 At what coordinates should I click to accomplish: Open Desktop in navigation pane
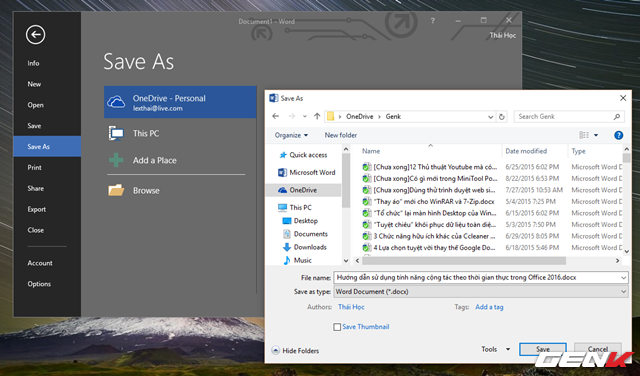coord(300,220)
